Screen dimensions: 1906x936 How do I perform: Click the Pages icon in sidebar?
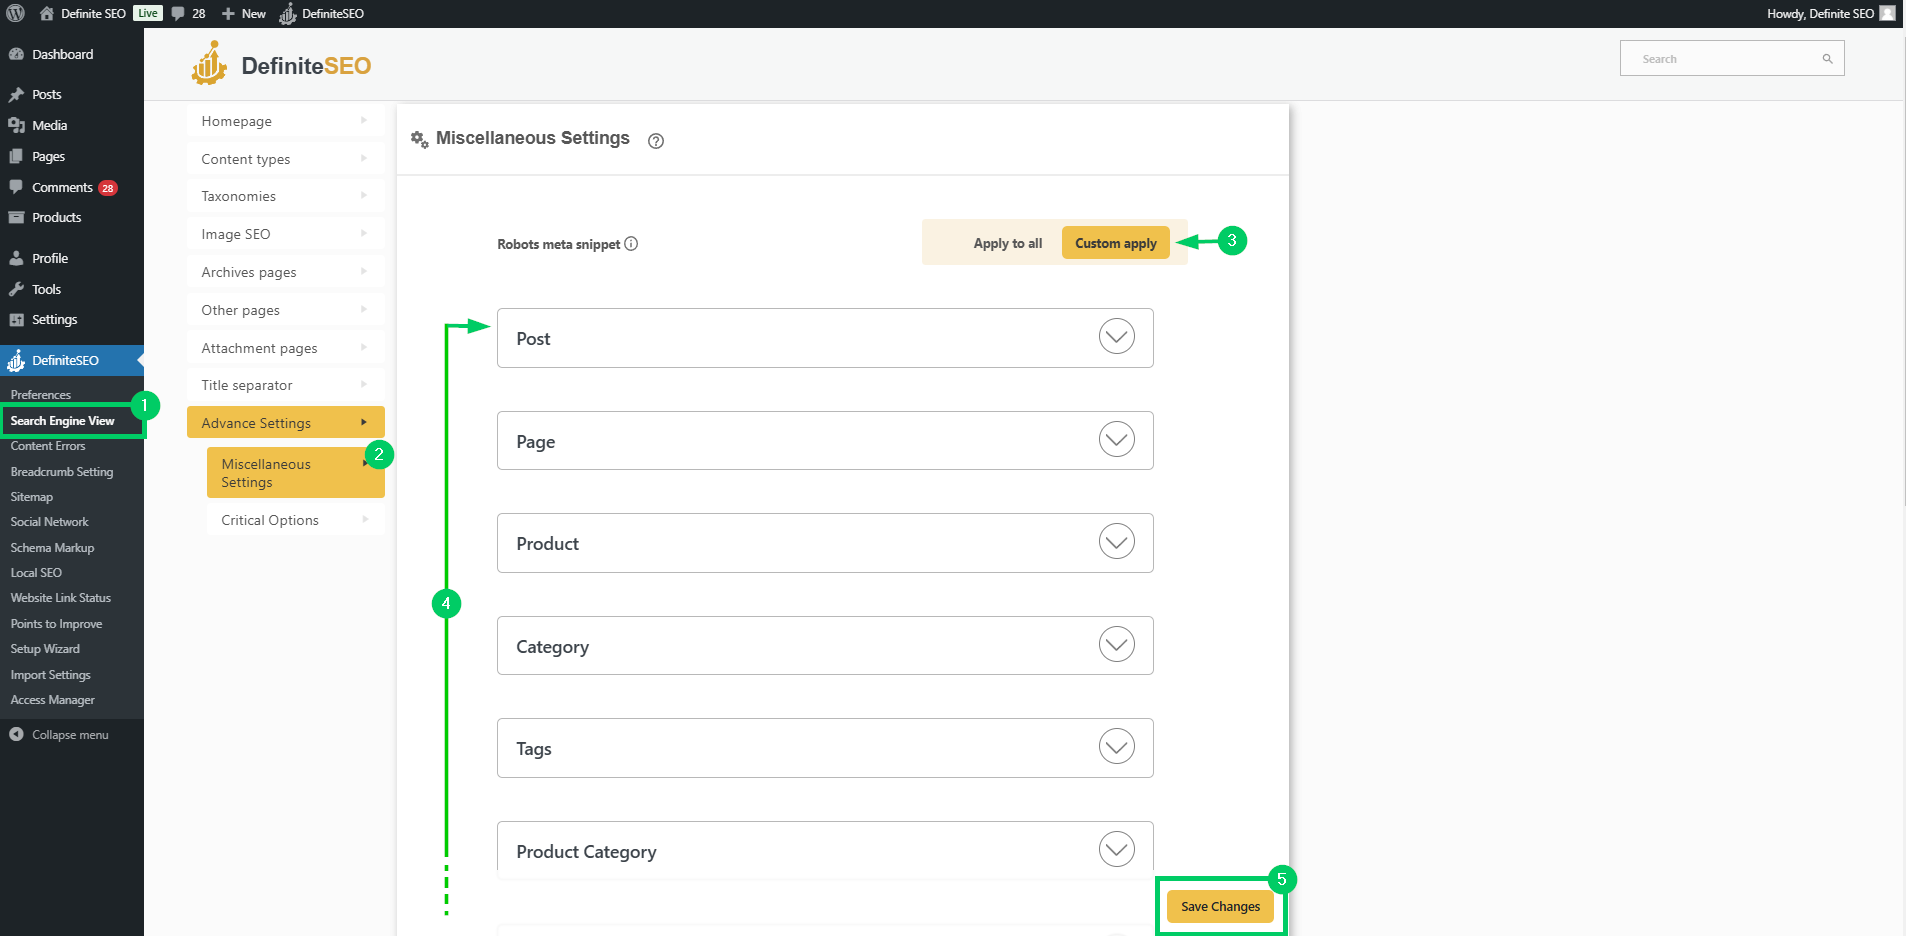[x=16, y=156]
